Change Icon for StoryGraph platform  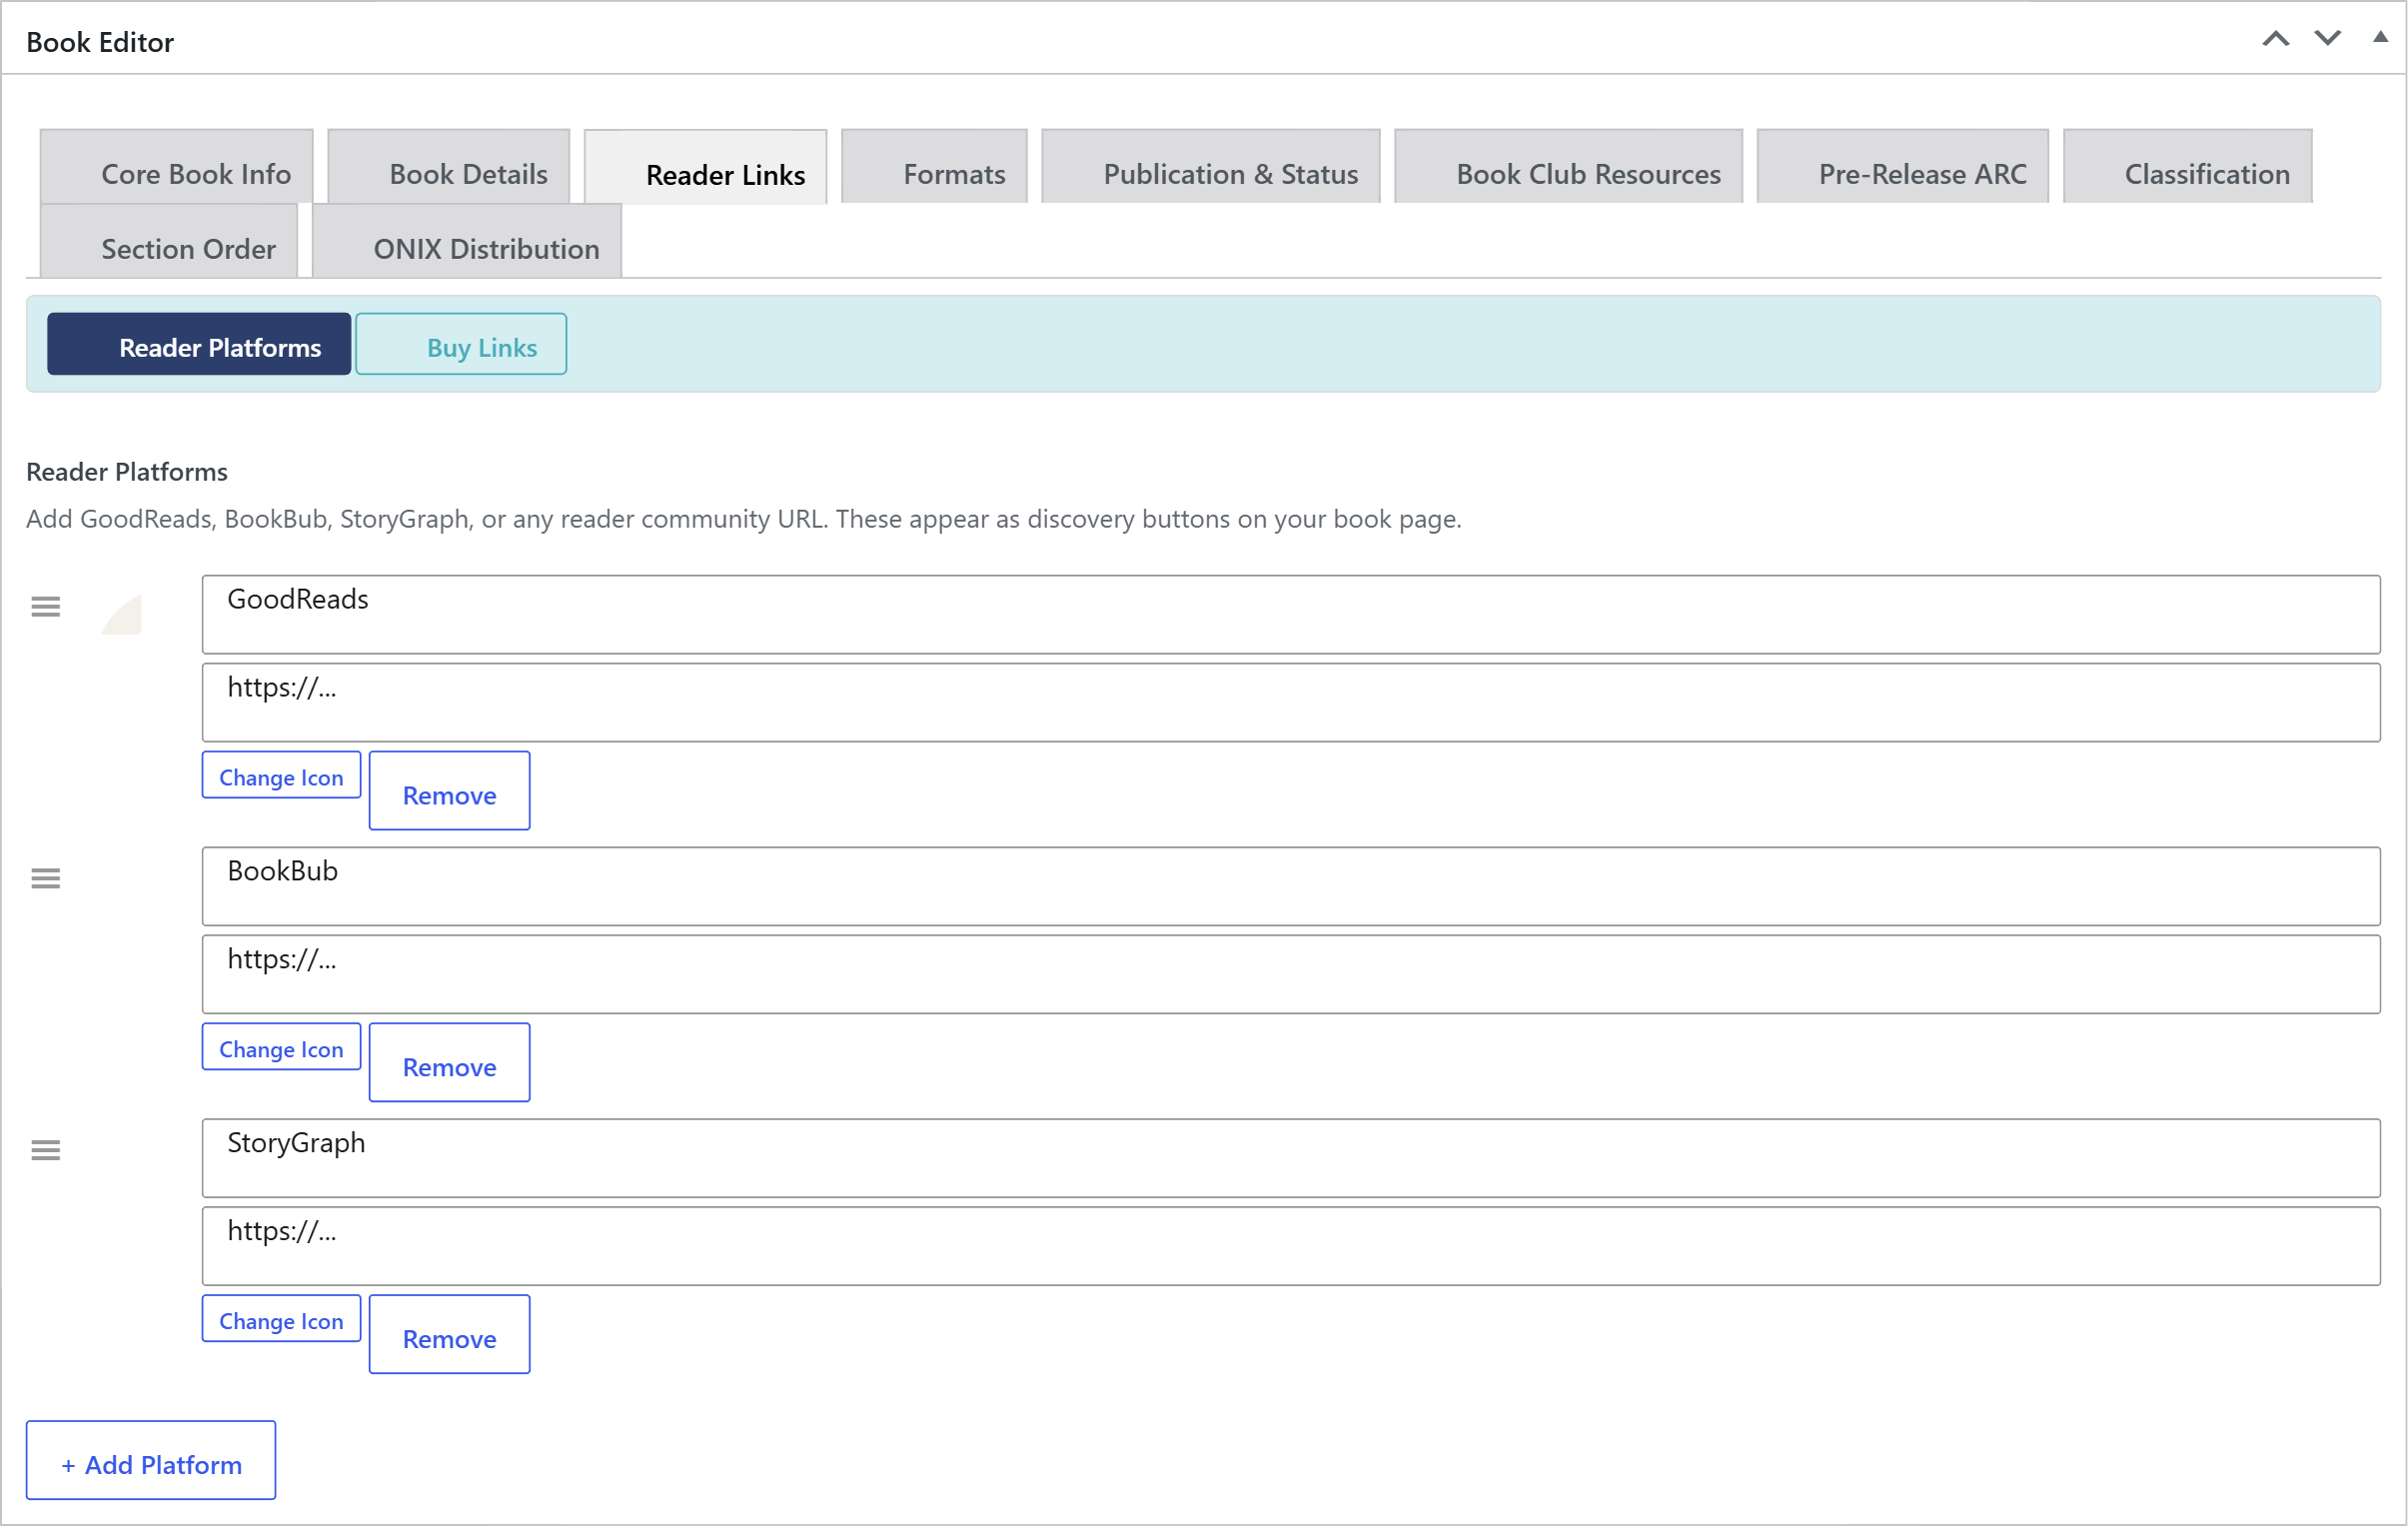click(281, 1320)
